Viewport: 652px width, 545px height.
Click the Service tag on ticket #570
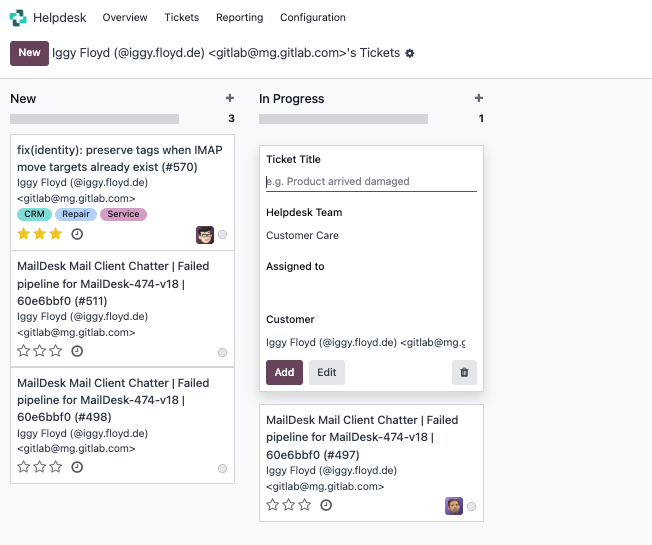(123, 214)
